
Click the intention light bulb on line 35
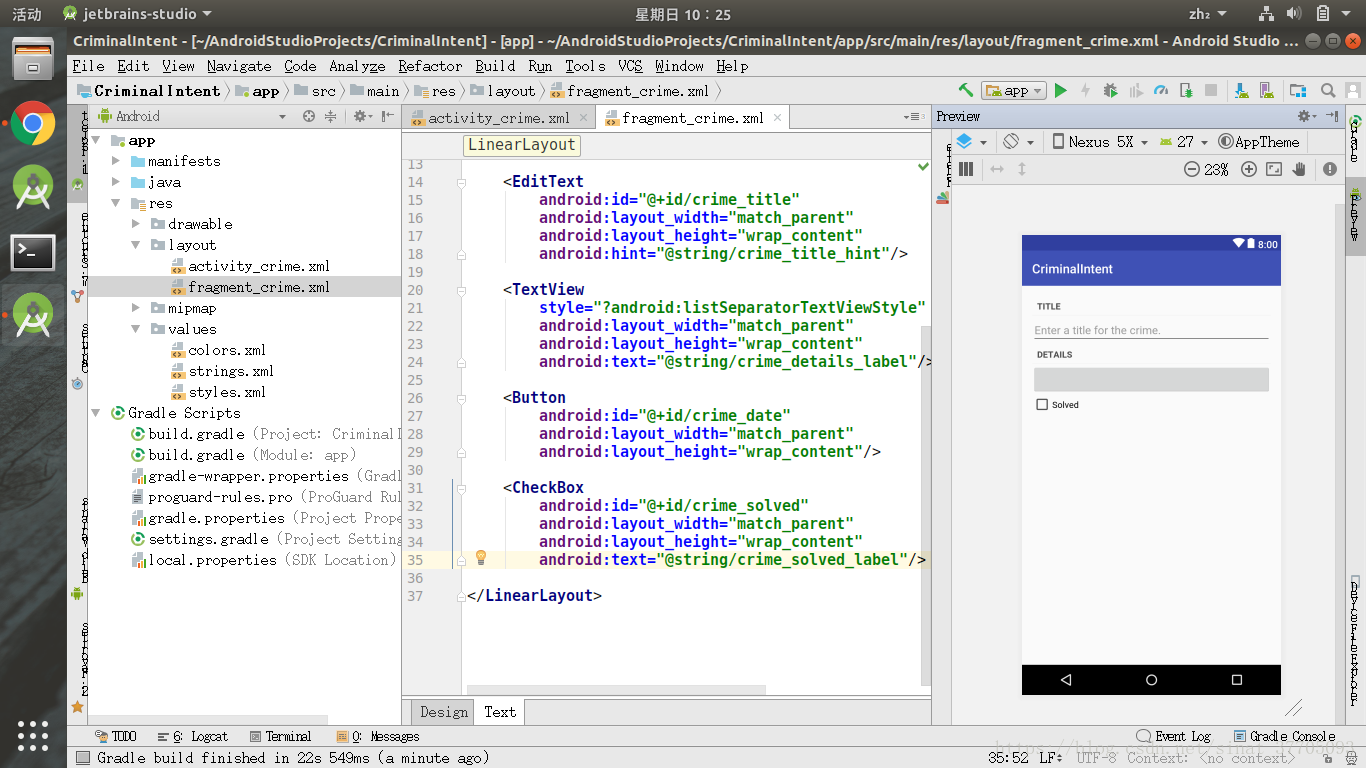(480, 557)
